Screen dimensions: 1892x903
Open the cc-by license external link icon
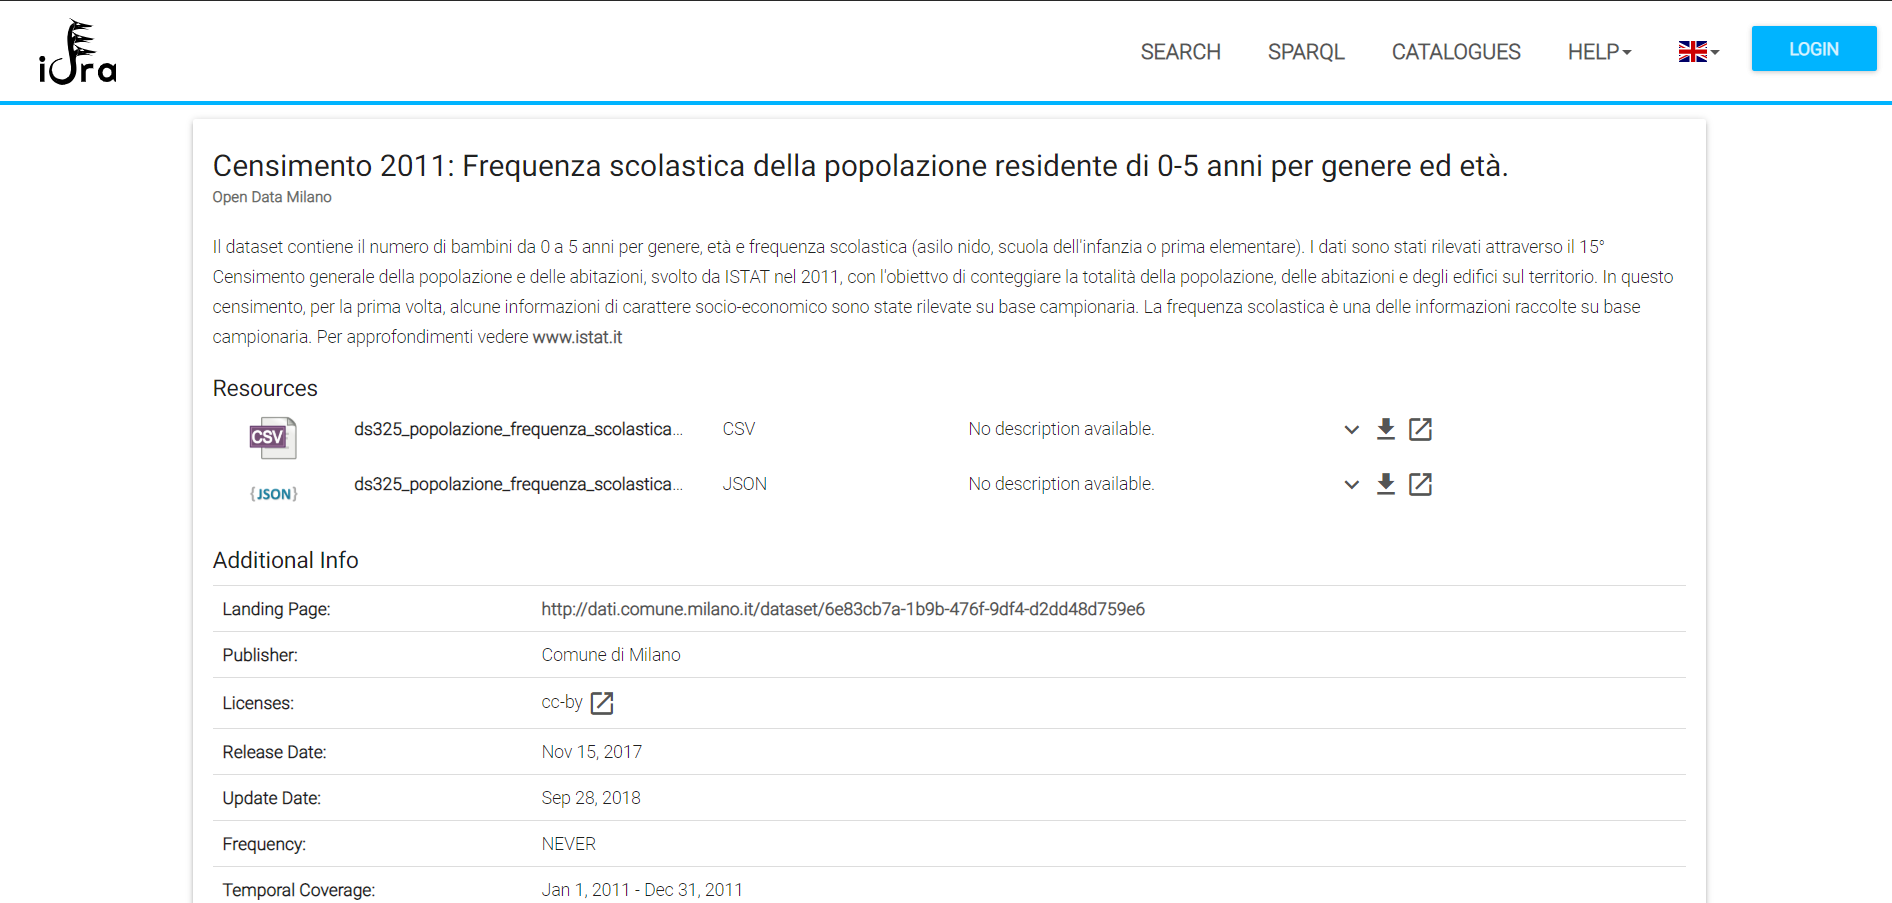coord(602,703)
